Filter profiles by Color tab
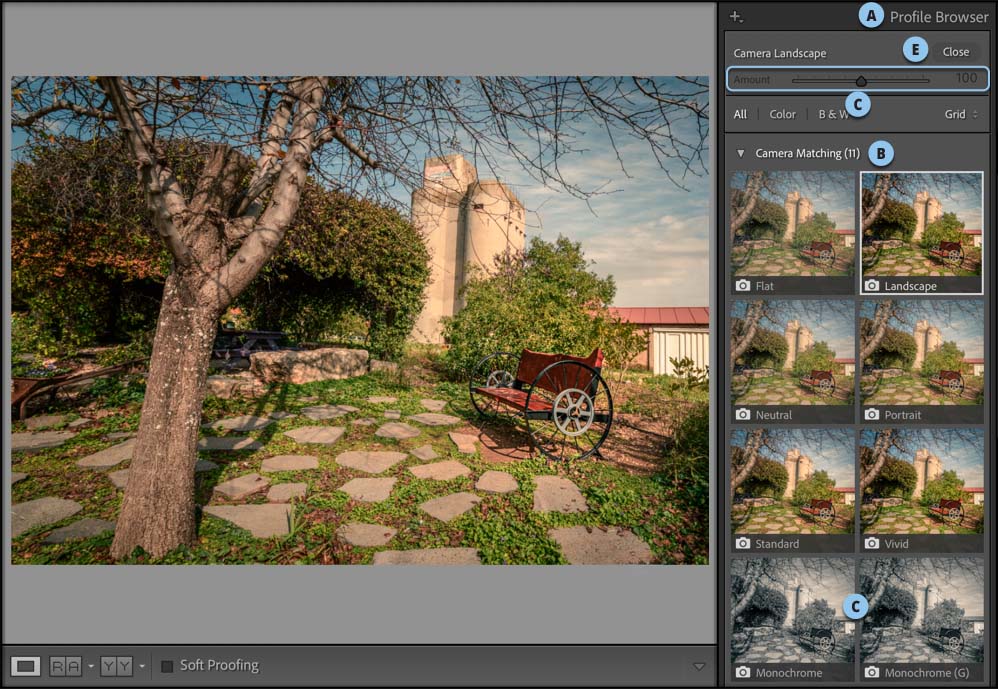The image size is (998, 689). [x=782, y=115]
